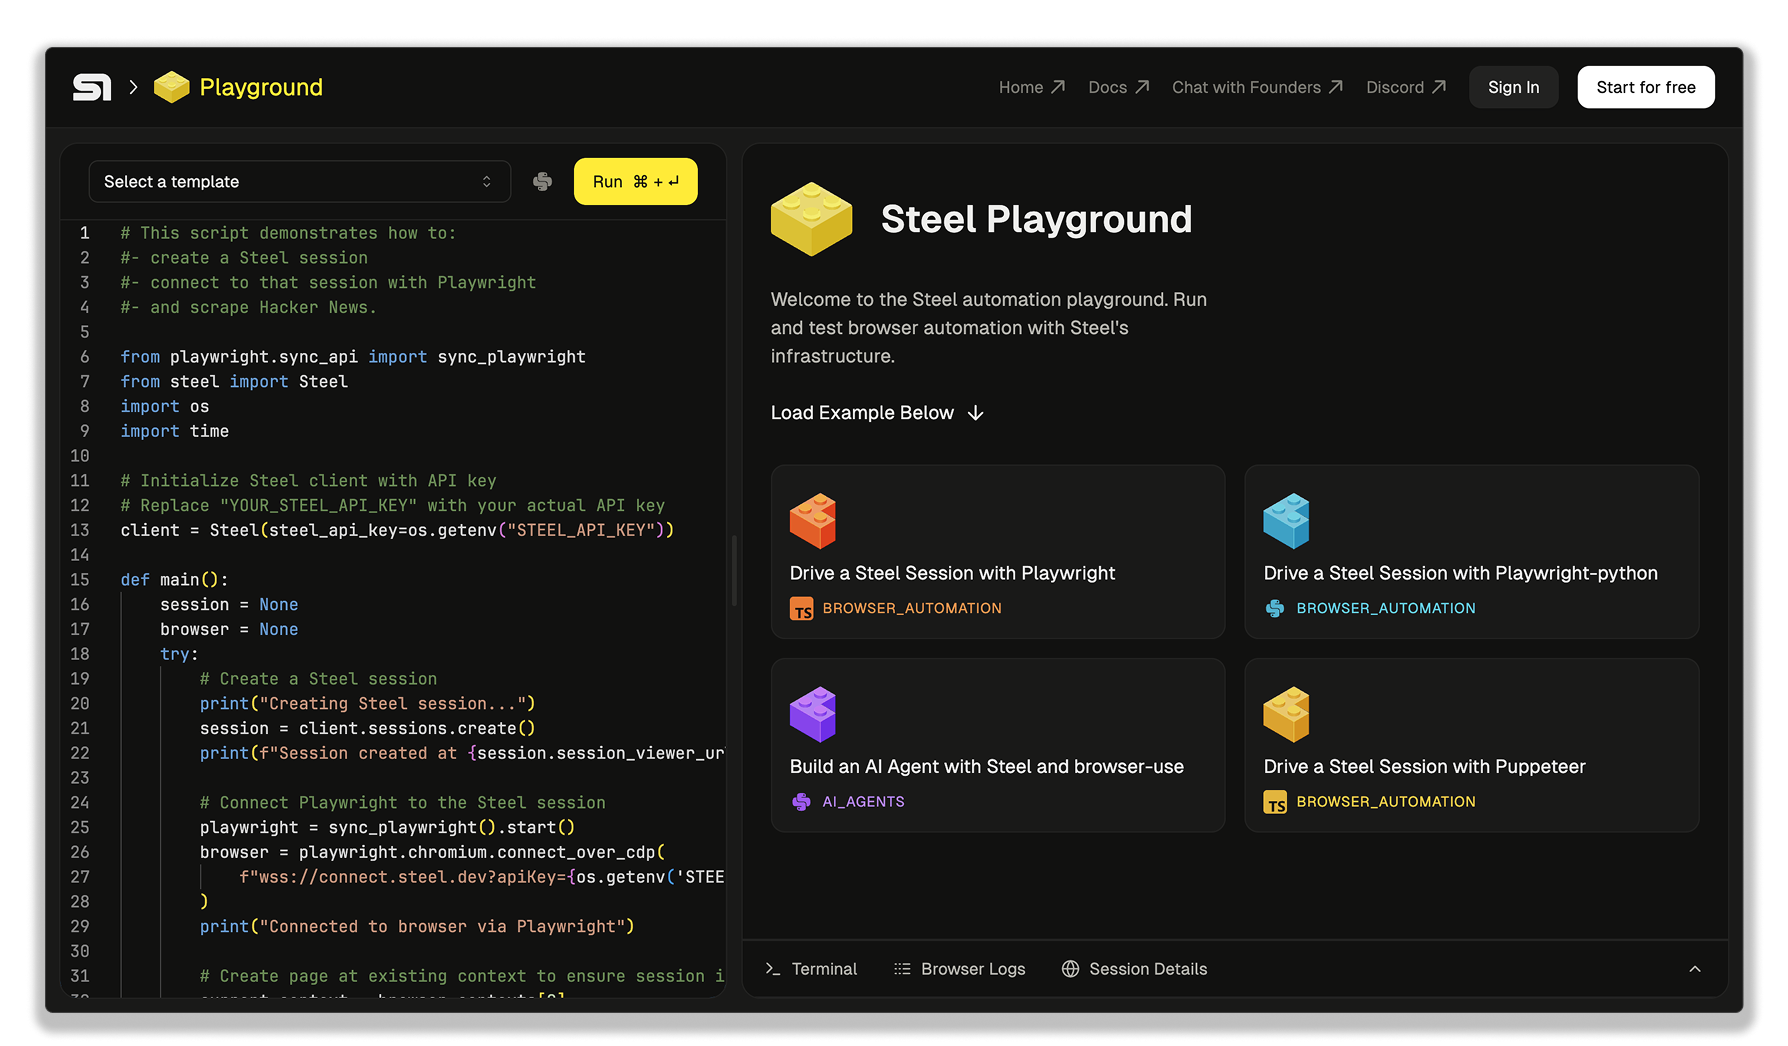1788x1046 pixels.
Task: Click the Python language icon beside Run
Action: [x=543, y=181]
